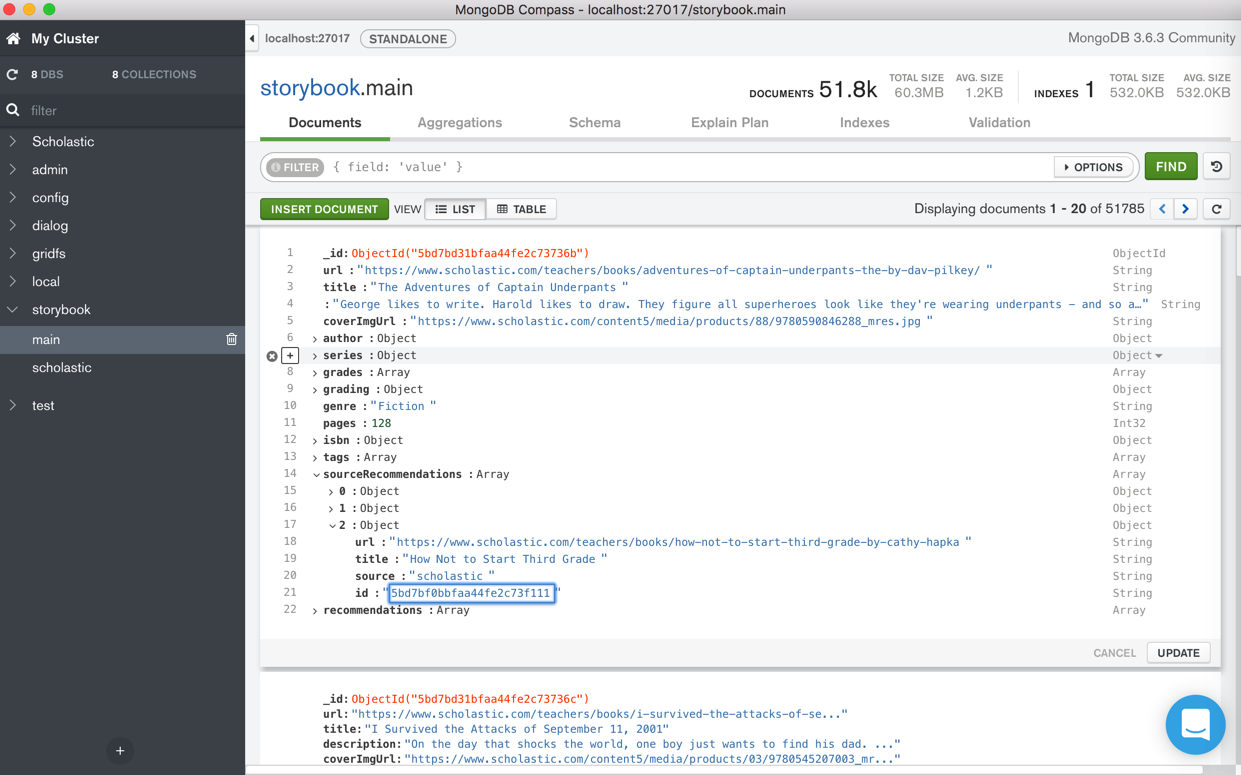
Task: Expand sourceRecommendations item 1
Action: point(331,509)
